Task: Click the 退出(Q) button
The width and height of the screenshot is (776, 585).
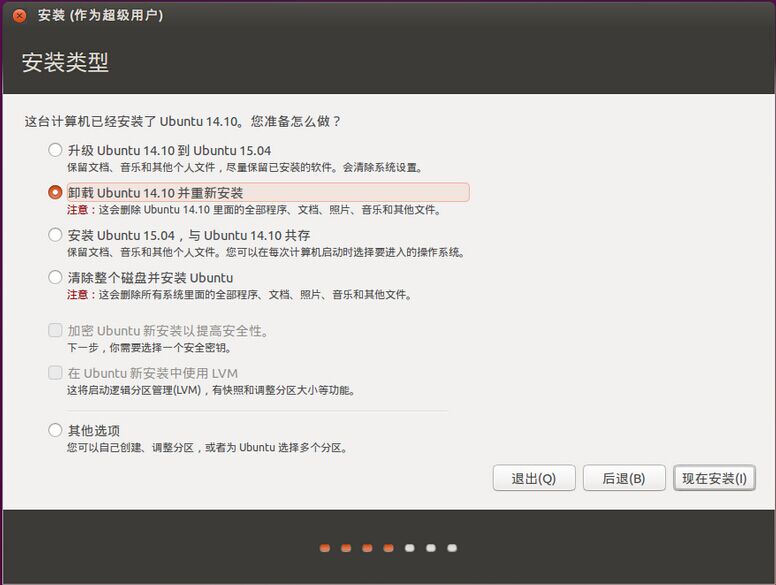Action: (x=534, y=478)
